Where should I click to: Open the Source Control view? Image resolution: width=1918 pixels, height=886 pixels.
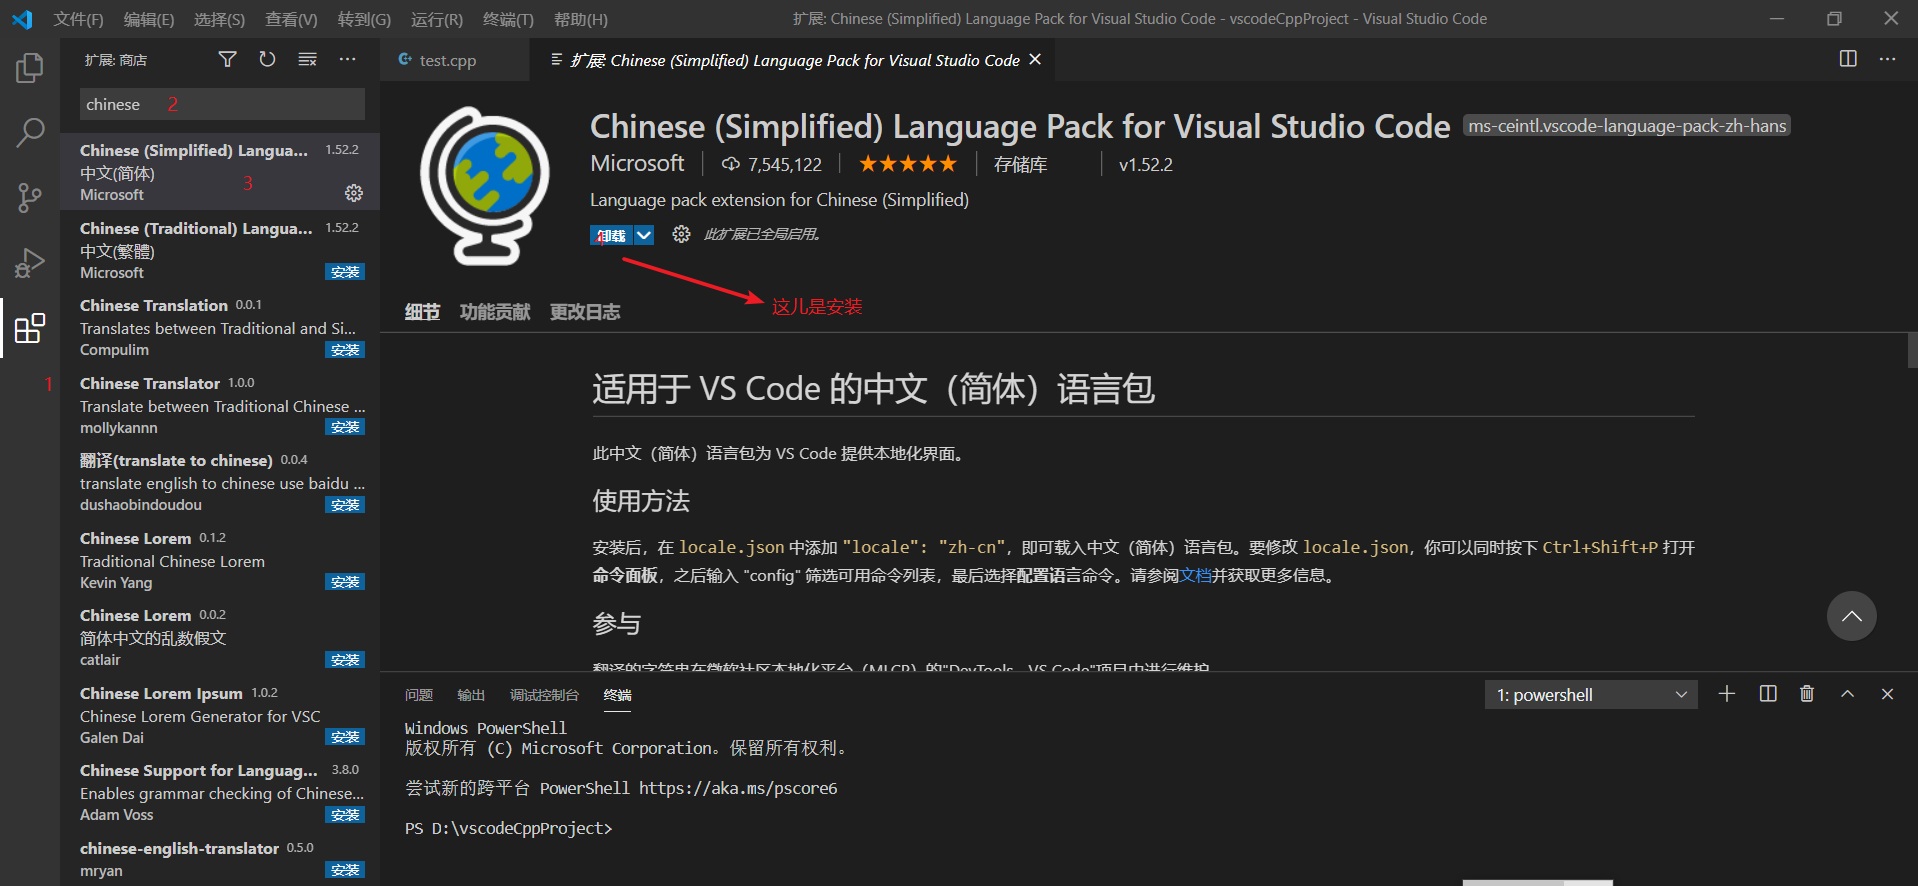point(30,197)
